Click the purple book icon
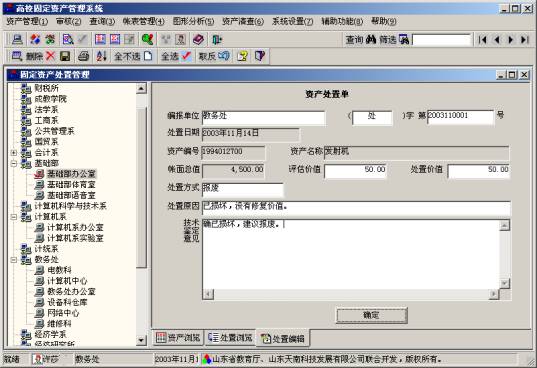The width and height of the screenshot is (537, 368). (198, 40)
